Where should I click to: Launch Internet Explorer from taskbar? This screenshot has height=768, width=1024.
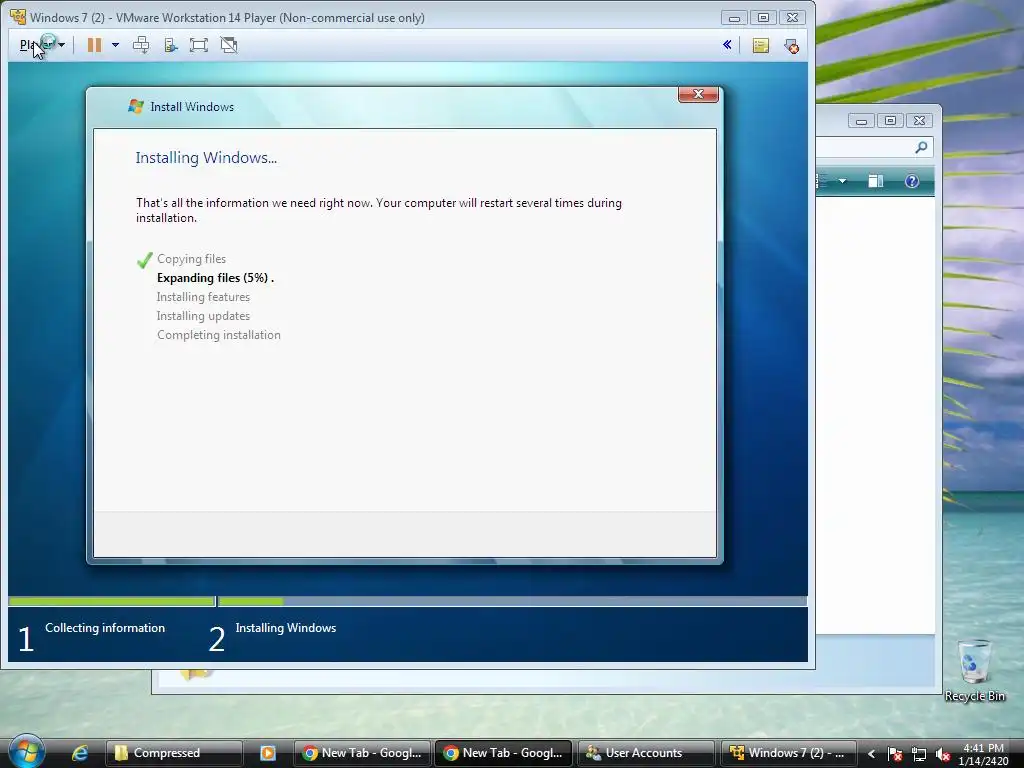(80, 753)
